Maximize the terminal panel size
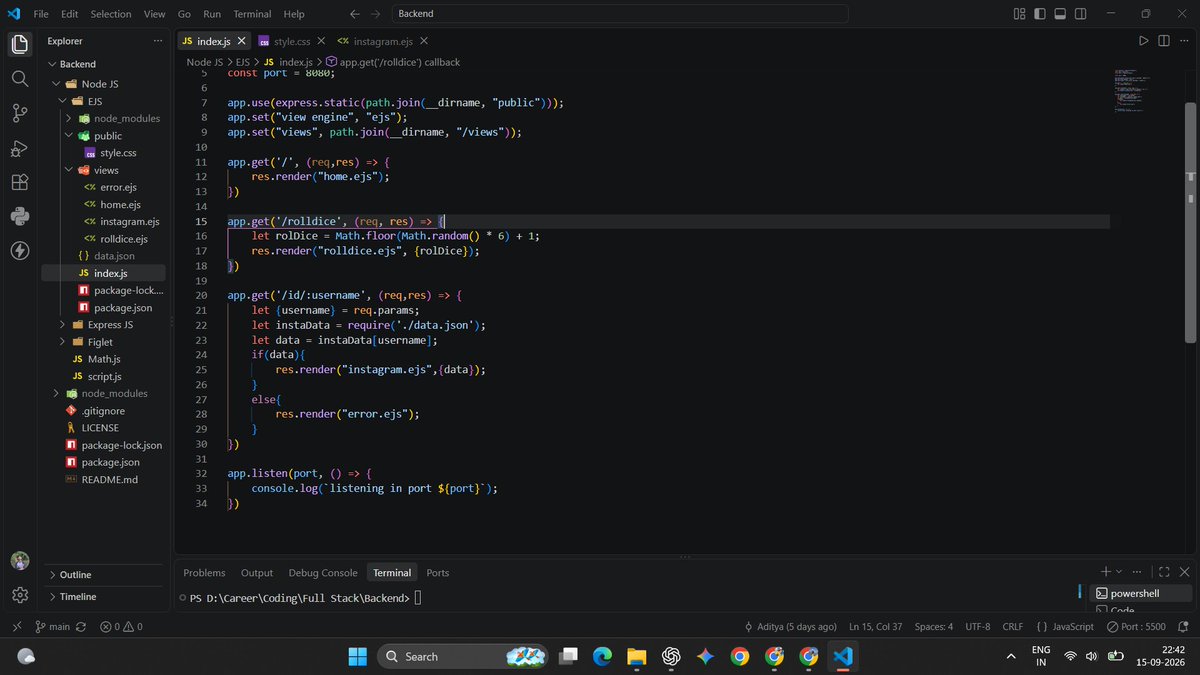1200x675 pixels. pyautogui.click(x=1164, y=572)
